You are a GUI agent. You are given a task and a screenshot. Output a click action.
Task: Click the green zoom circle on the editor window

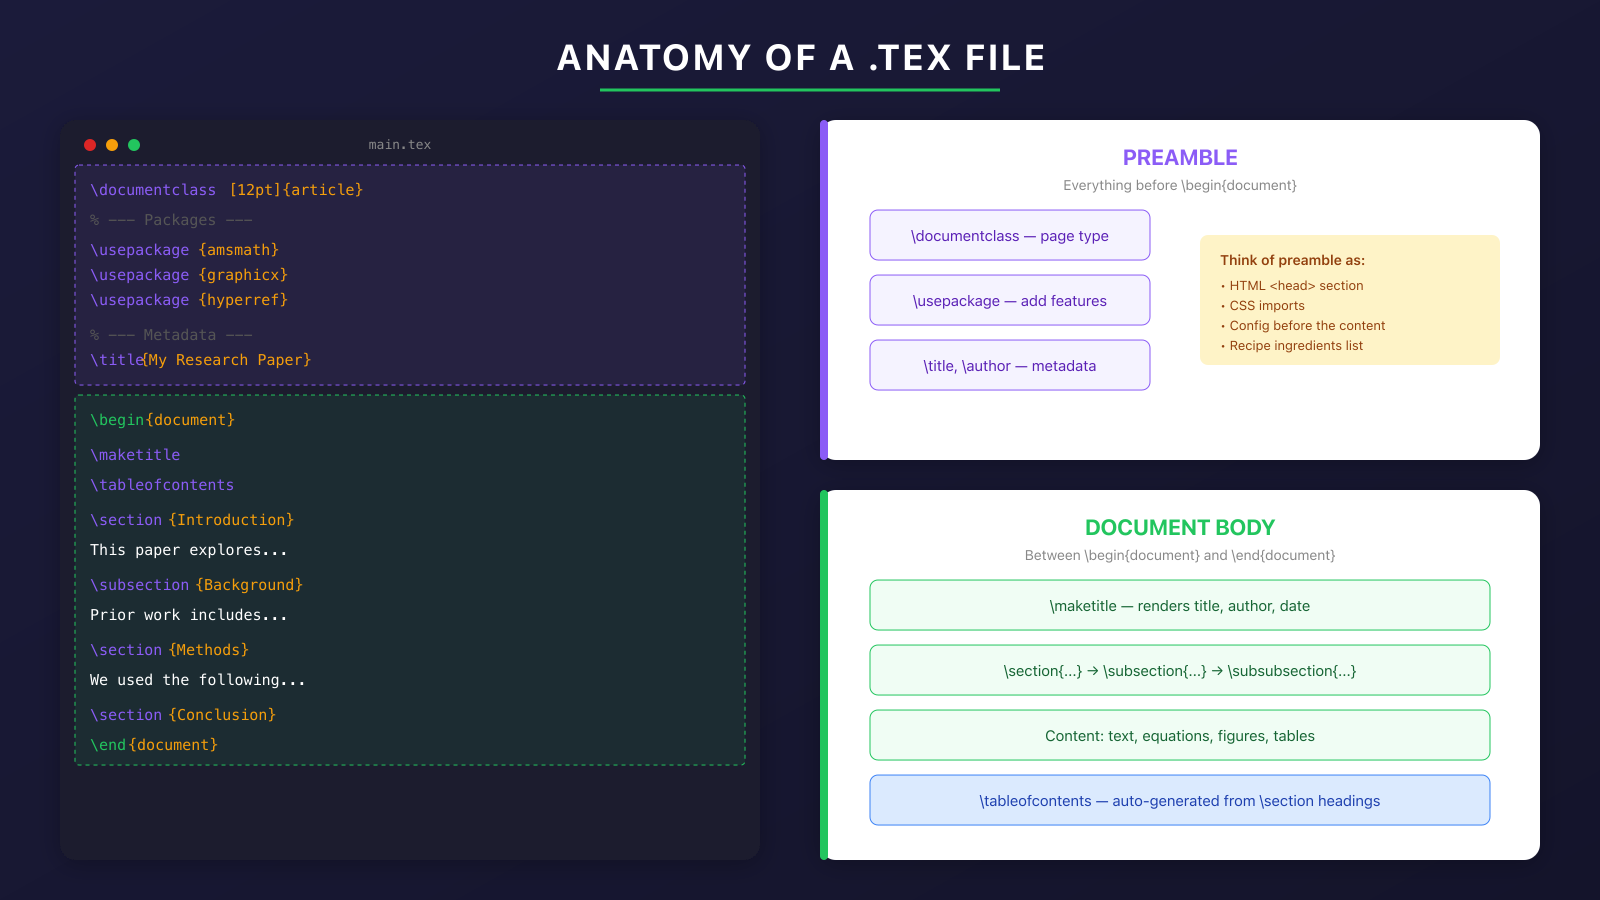[135, 144]
